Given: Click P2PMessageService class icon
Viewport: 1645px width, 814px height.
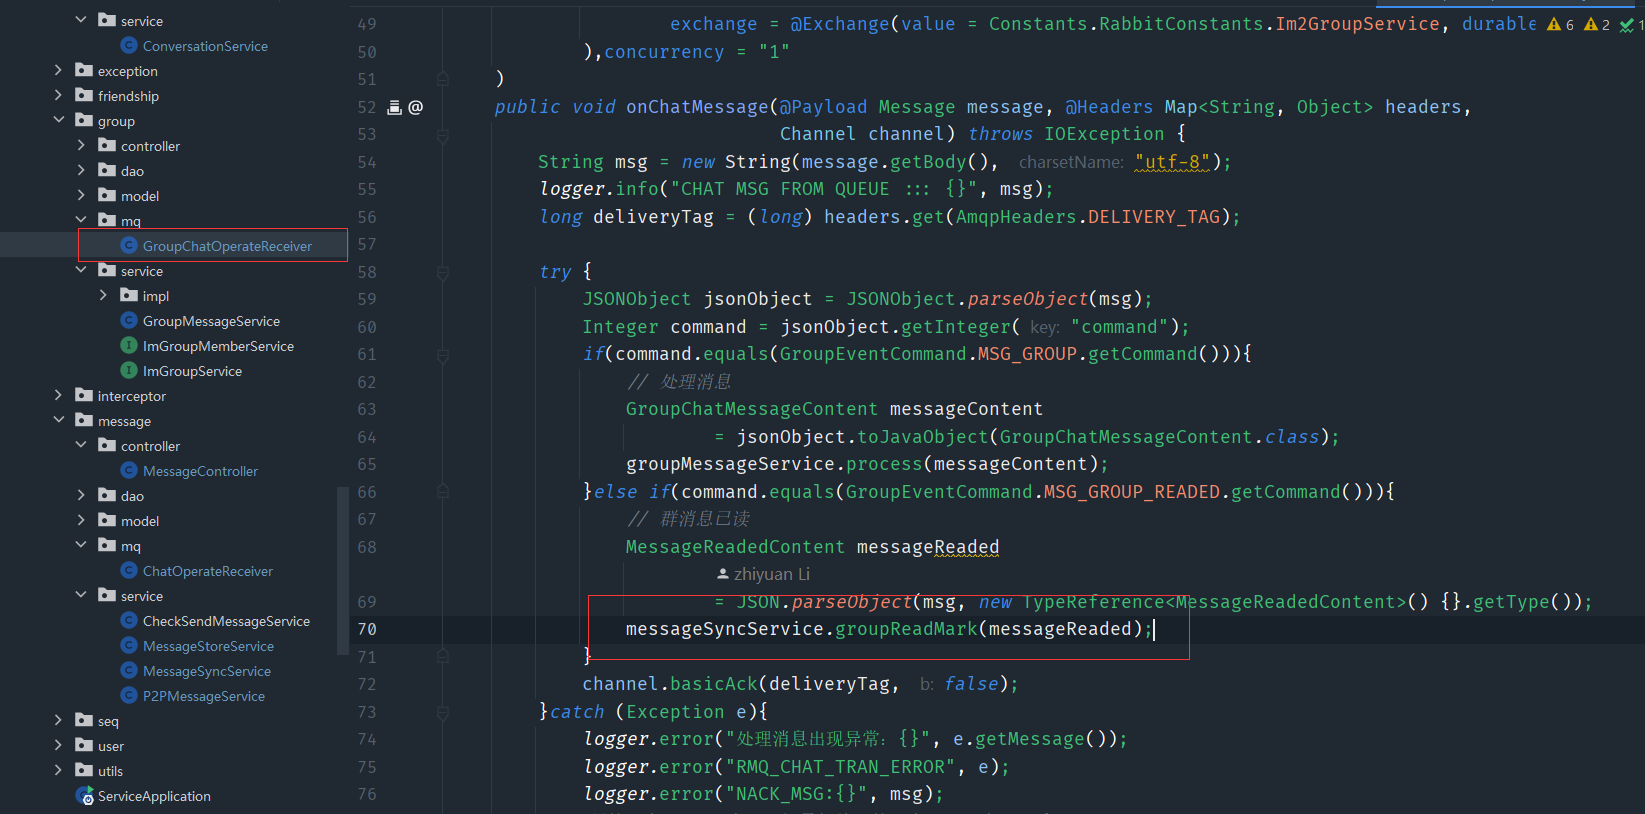Looking at the screenshot, I should click(x=129, y=695).
